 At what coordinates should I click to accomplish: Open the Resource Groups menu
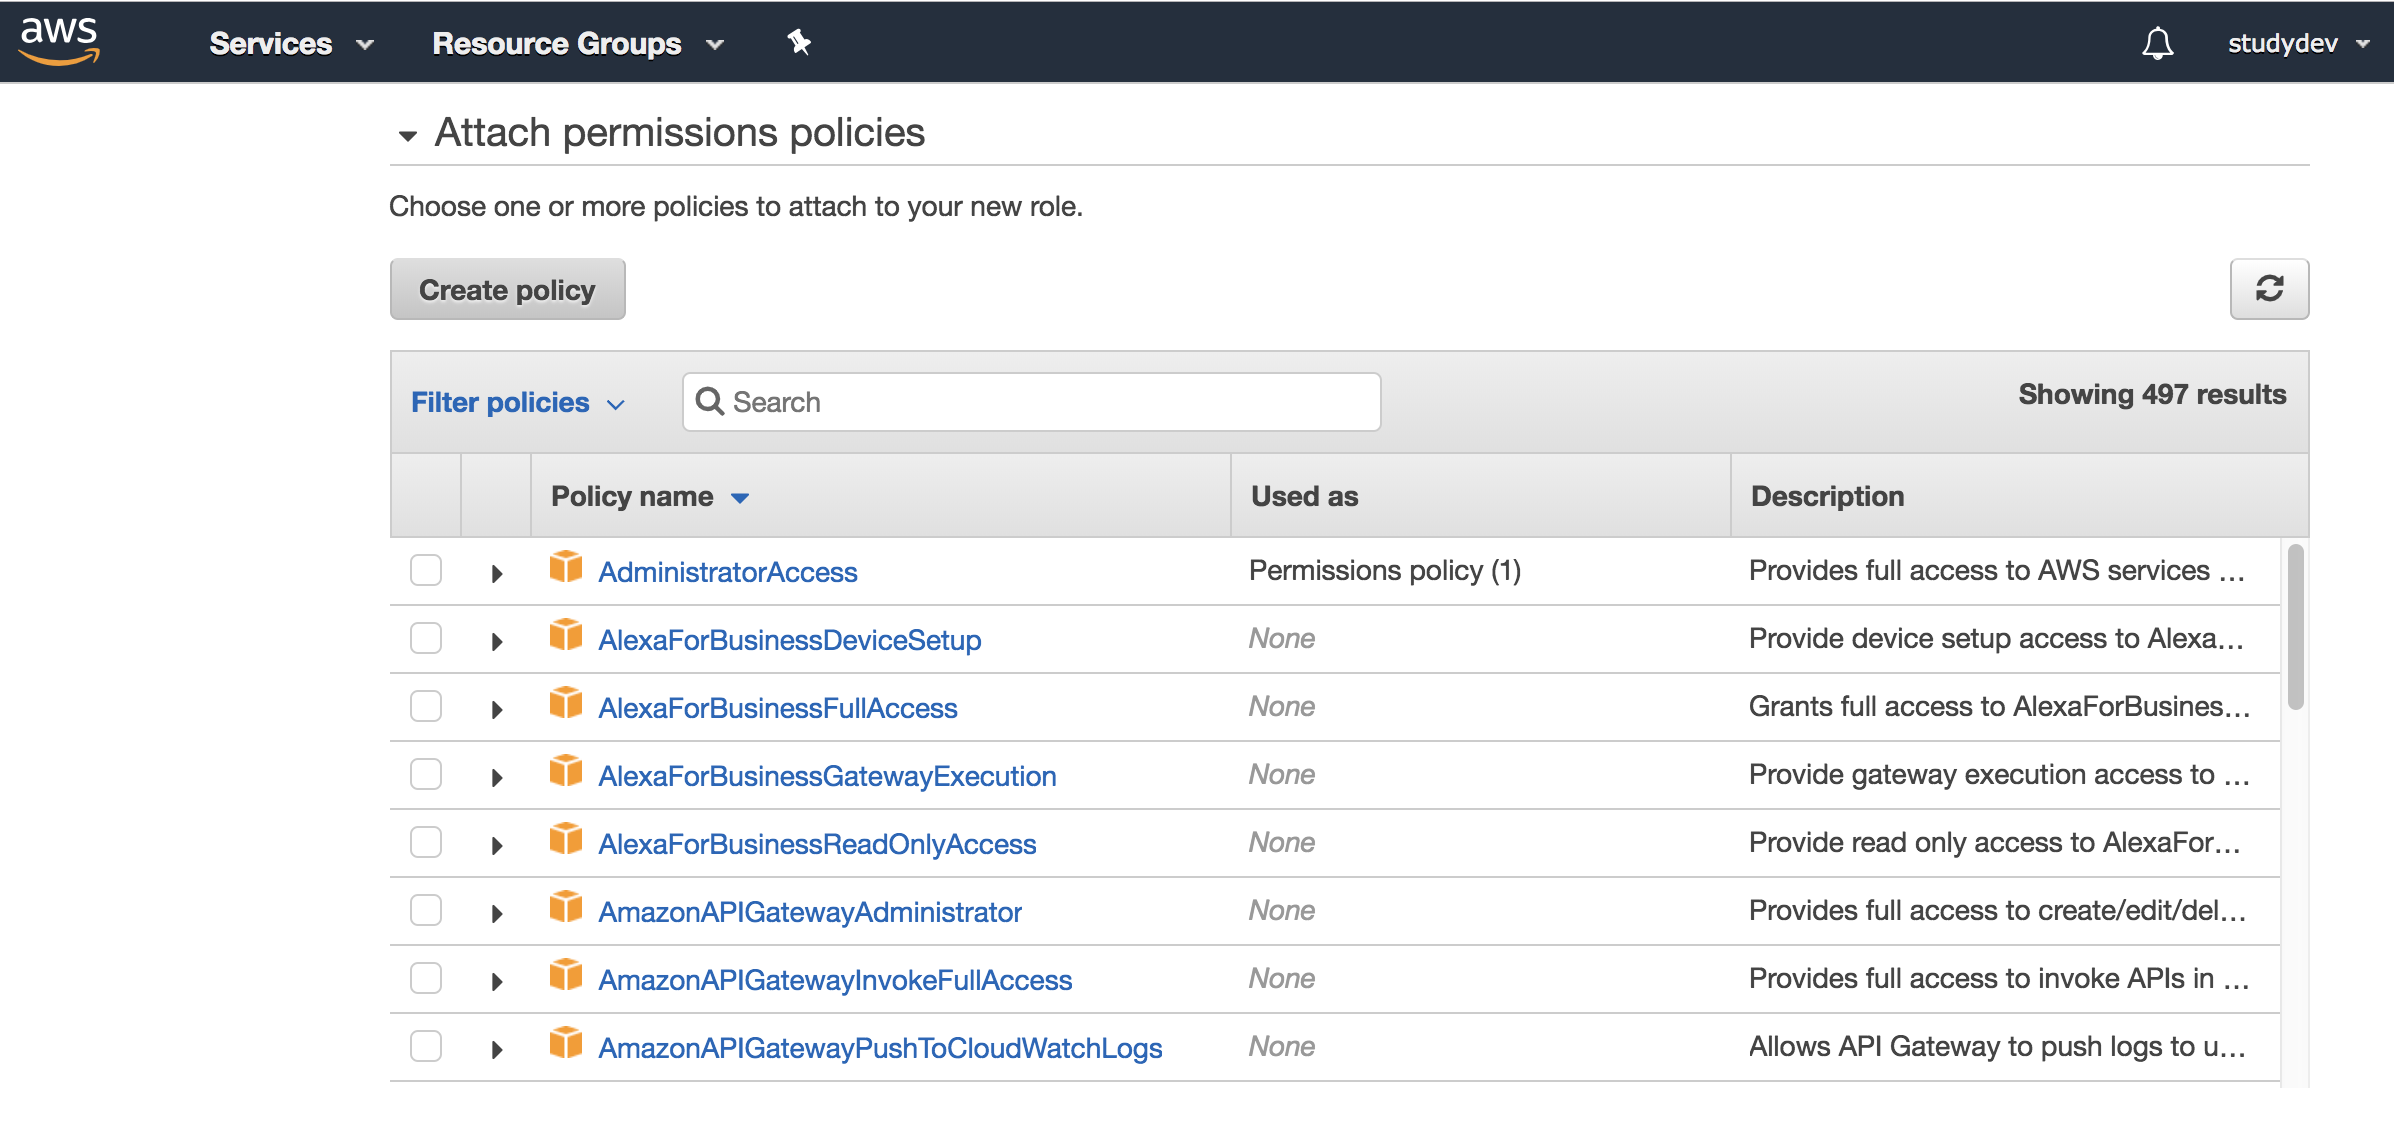tap(578, 43)
